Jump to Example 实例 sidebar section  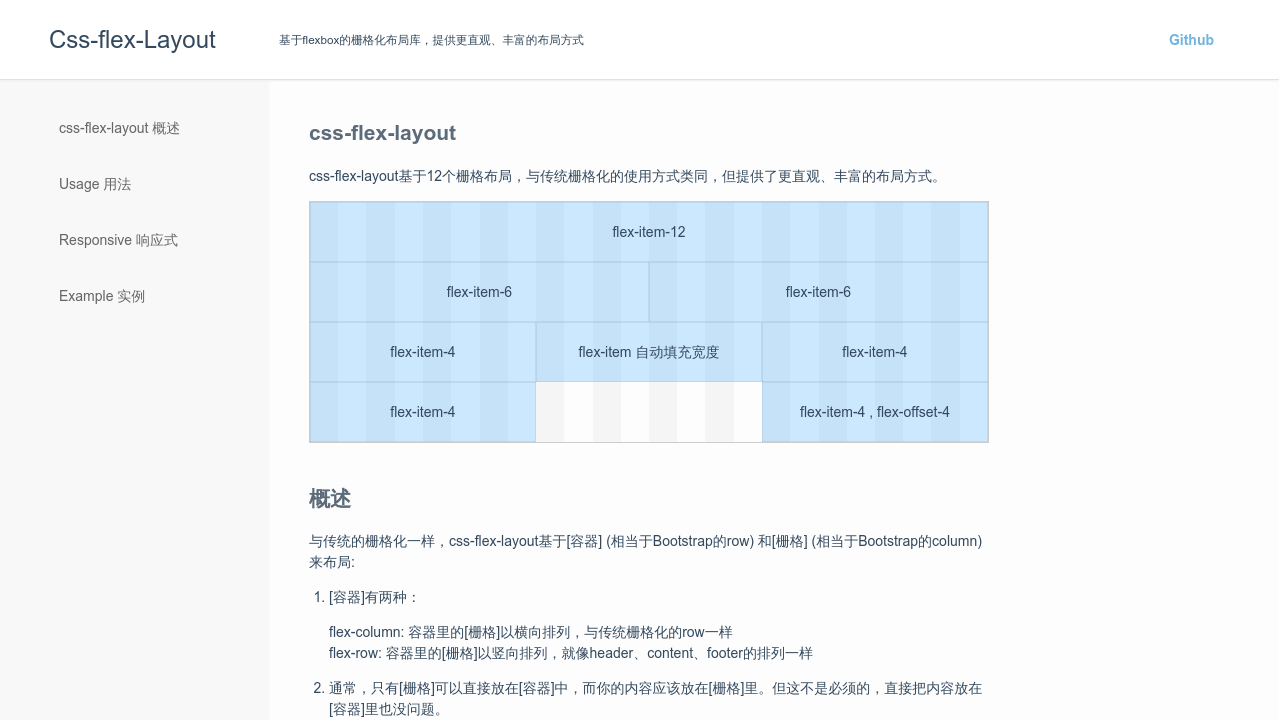coord(102,296)
